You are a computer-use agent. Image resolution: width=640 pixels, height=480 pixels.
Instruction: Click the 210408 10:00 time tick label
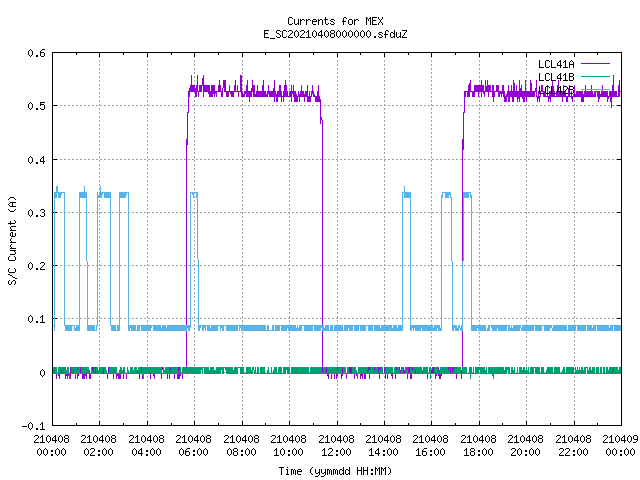pyautogui.click(x=288, y=445)
